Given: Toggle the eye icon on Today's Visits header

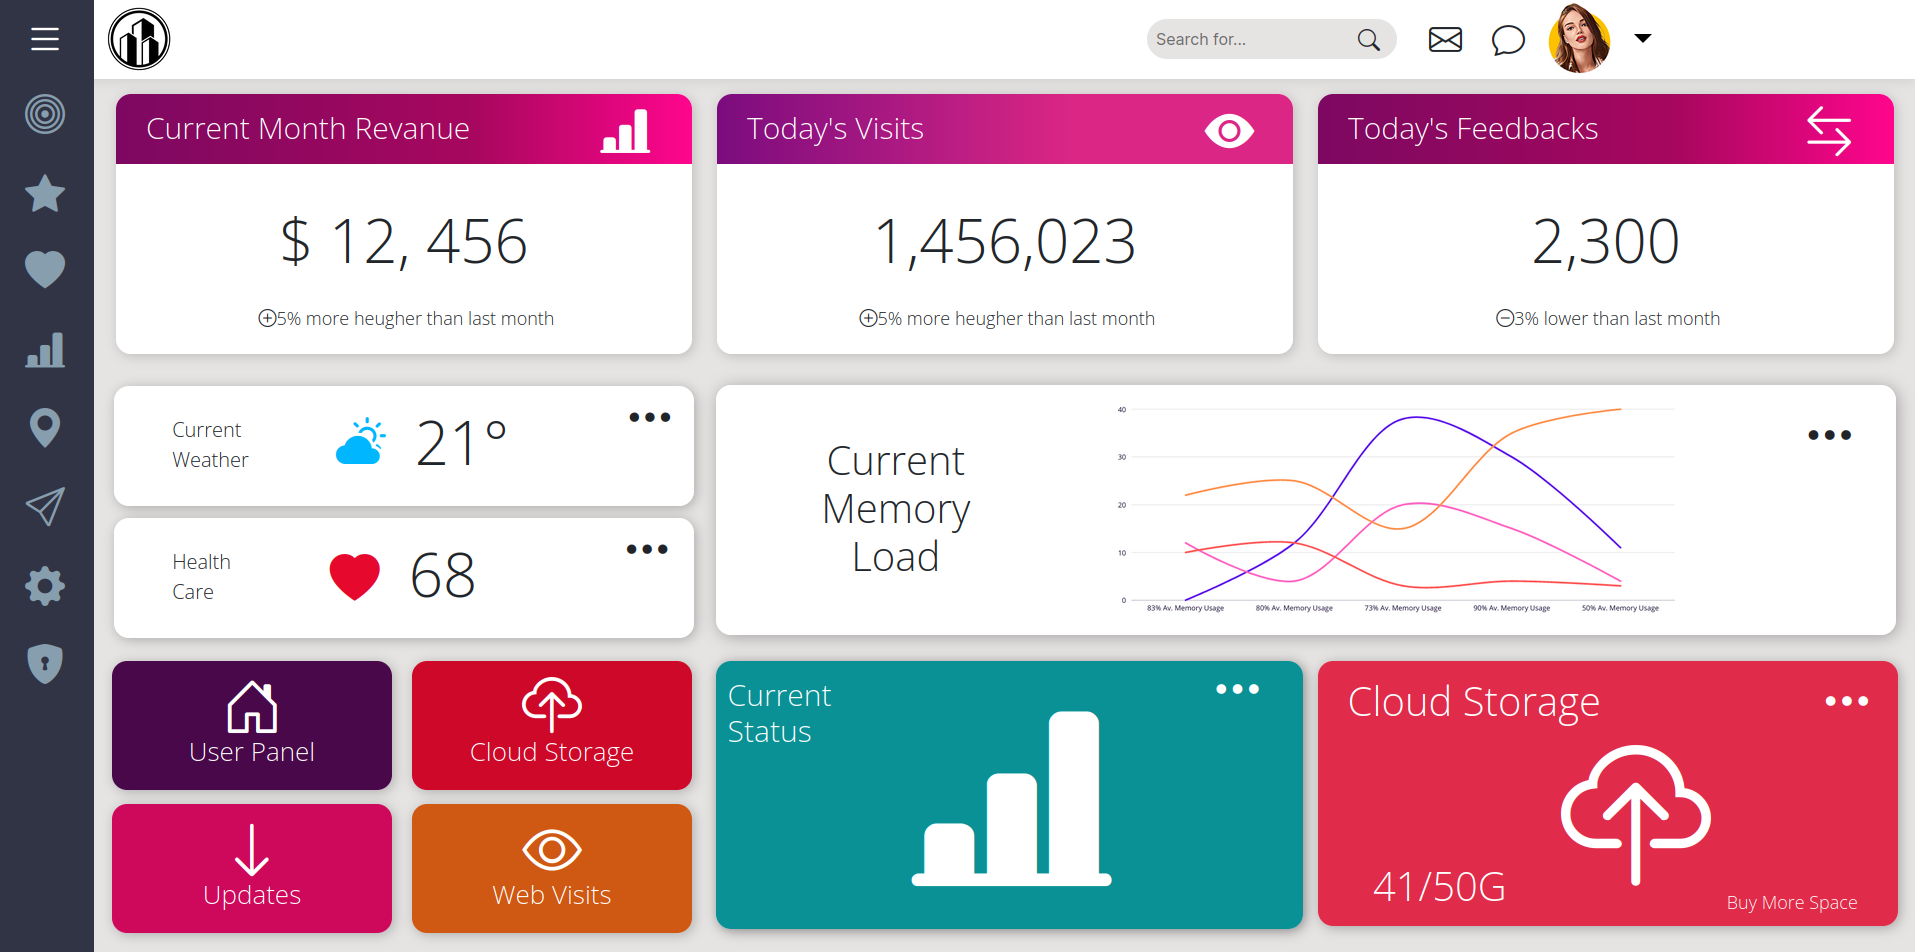Looking at the screenshot, I should [x=1229, y=129].
